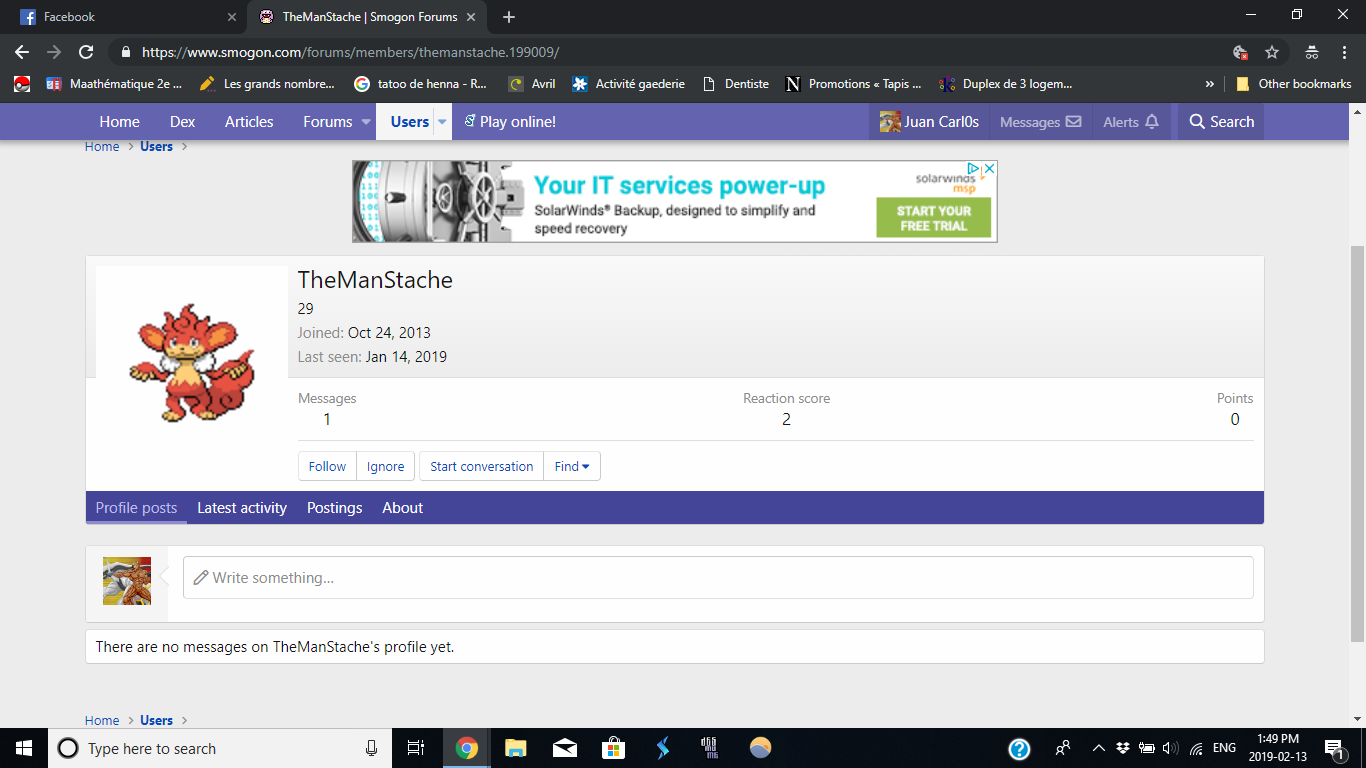Open File Explorer from the taskbar
Viewport: 1366px width, 768px height.
516,748
